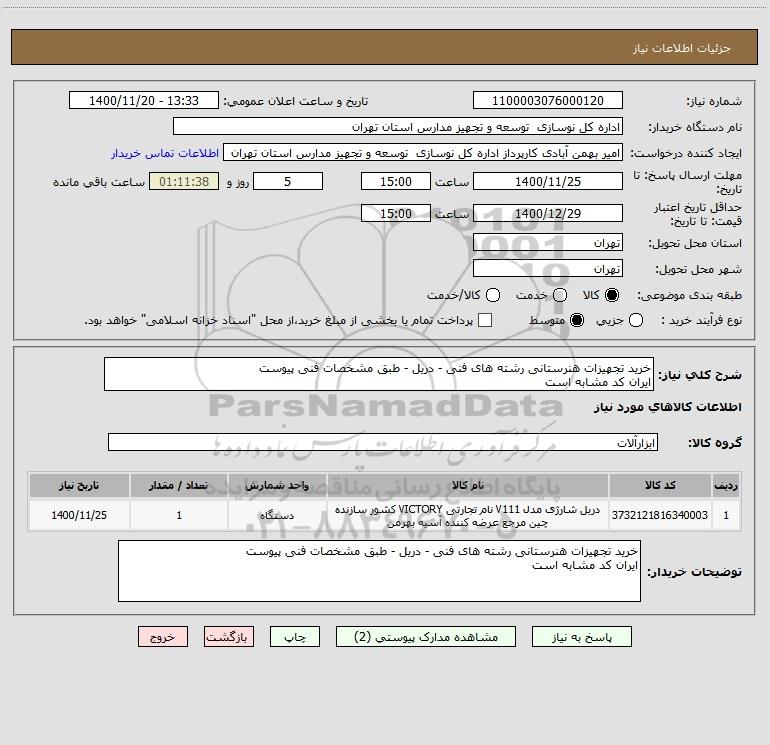
Task: Click the public announcement date field
Action: point(144,100)
